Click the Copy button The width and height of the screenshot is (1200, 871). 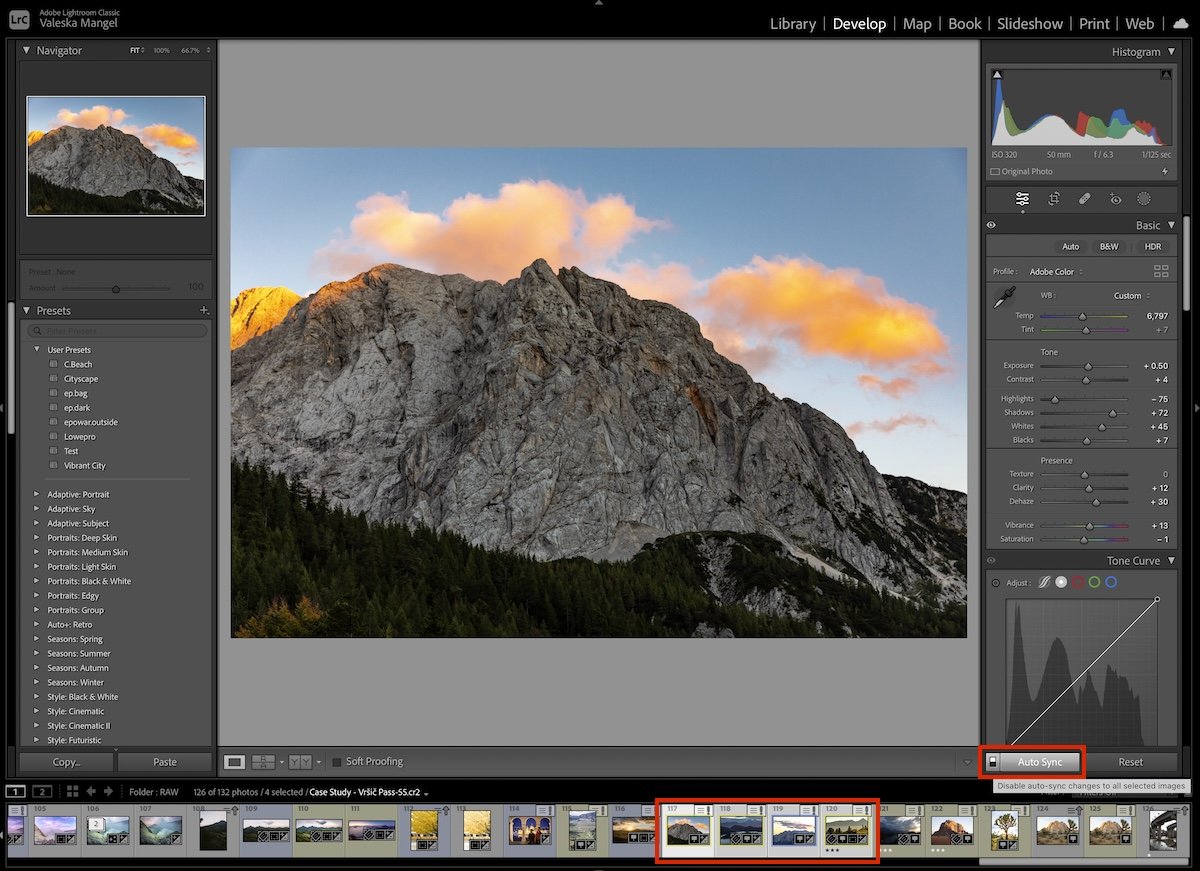point(65,761)
